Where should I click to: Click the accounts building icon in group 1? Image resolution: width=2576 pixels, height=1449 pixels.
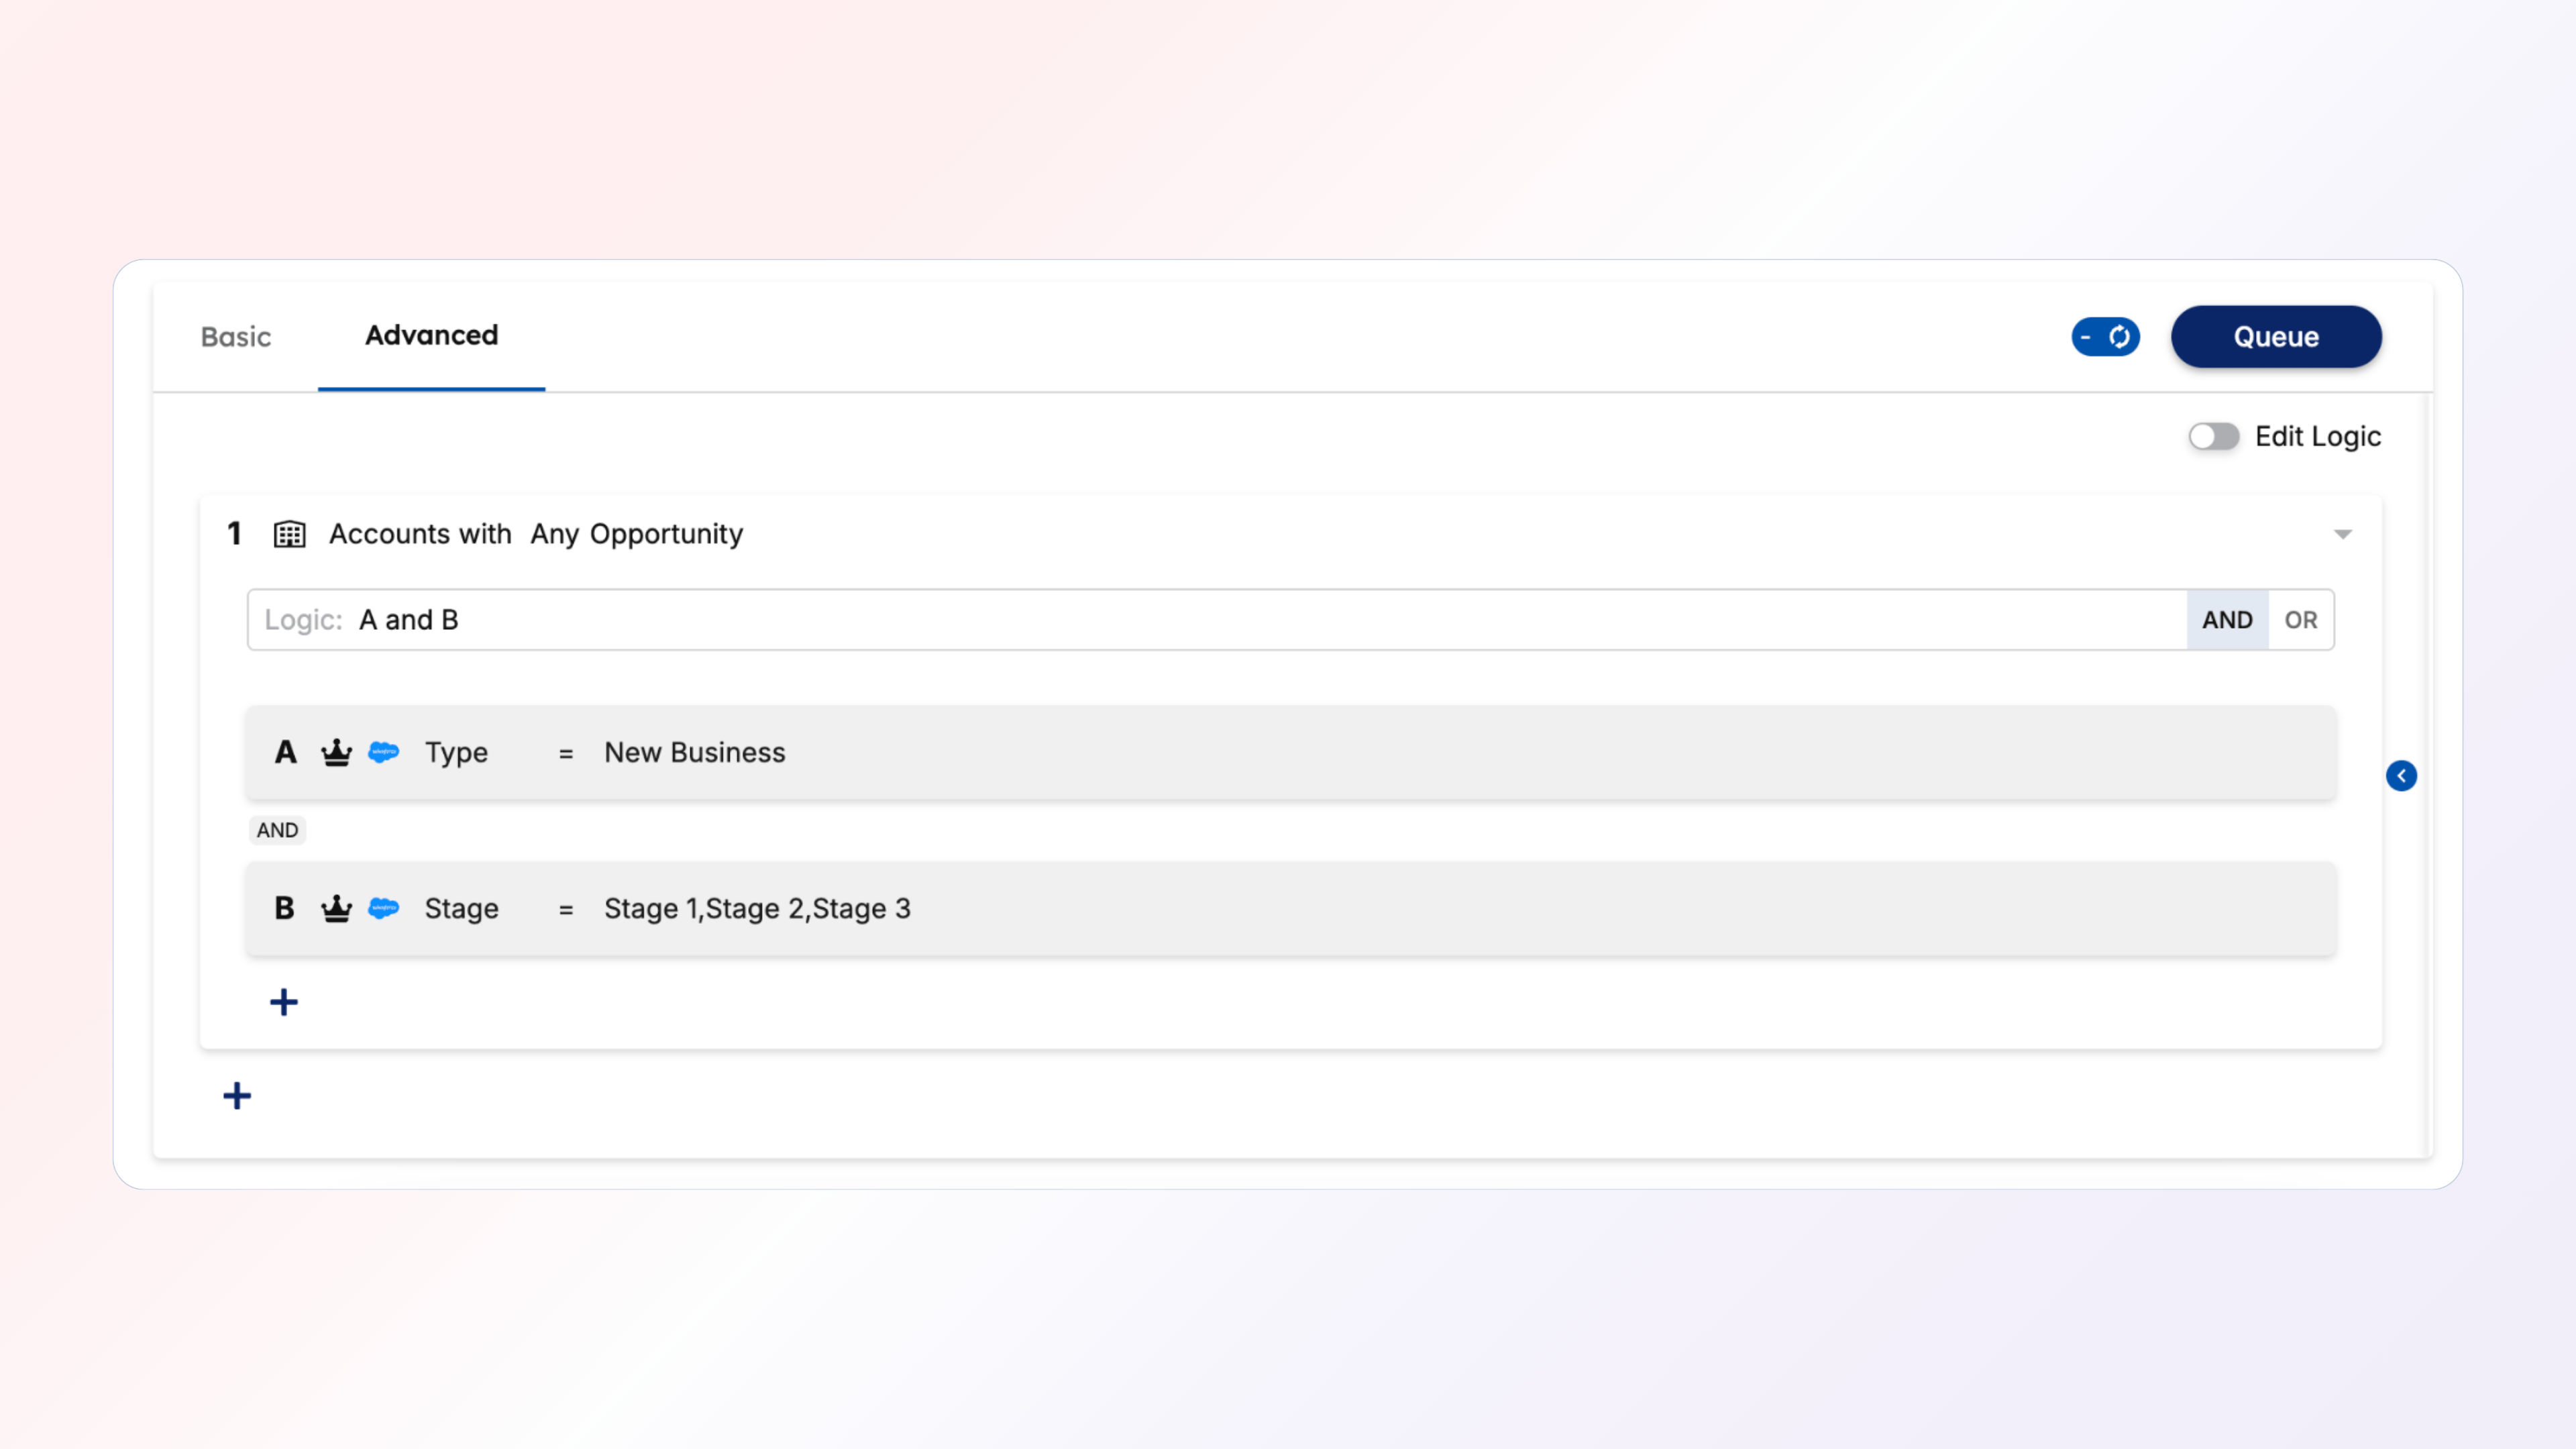pyautogui.click(x=289, y=534)
